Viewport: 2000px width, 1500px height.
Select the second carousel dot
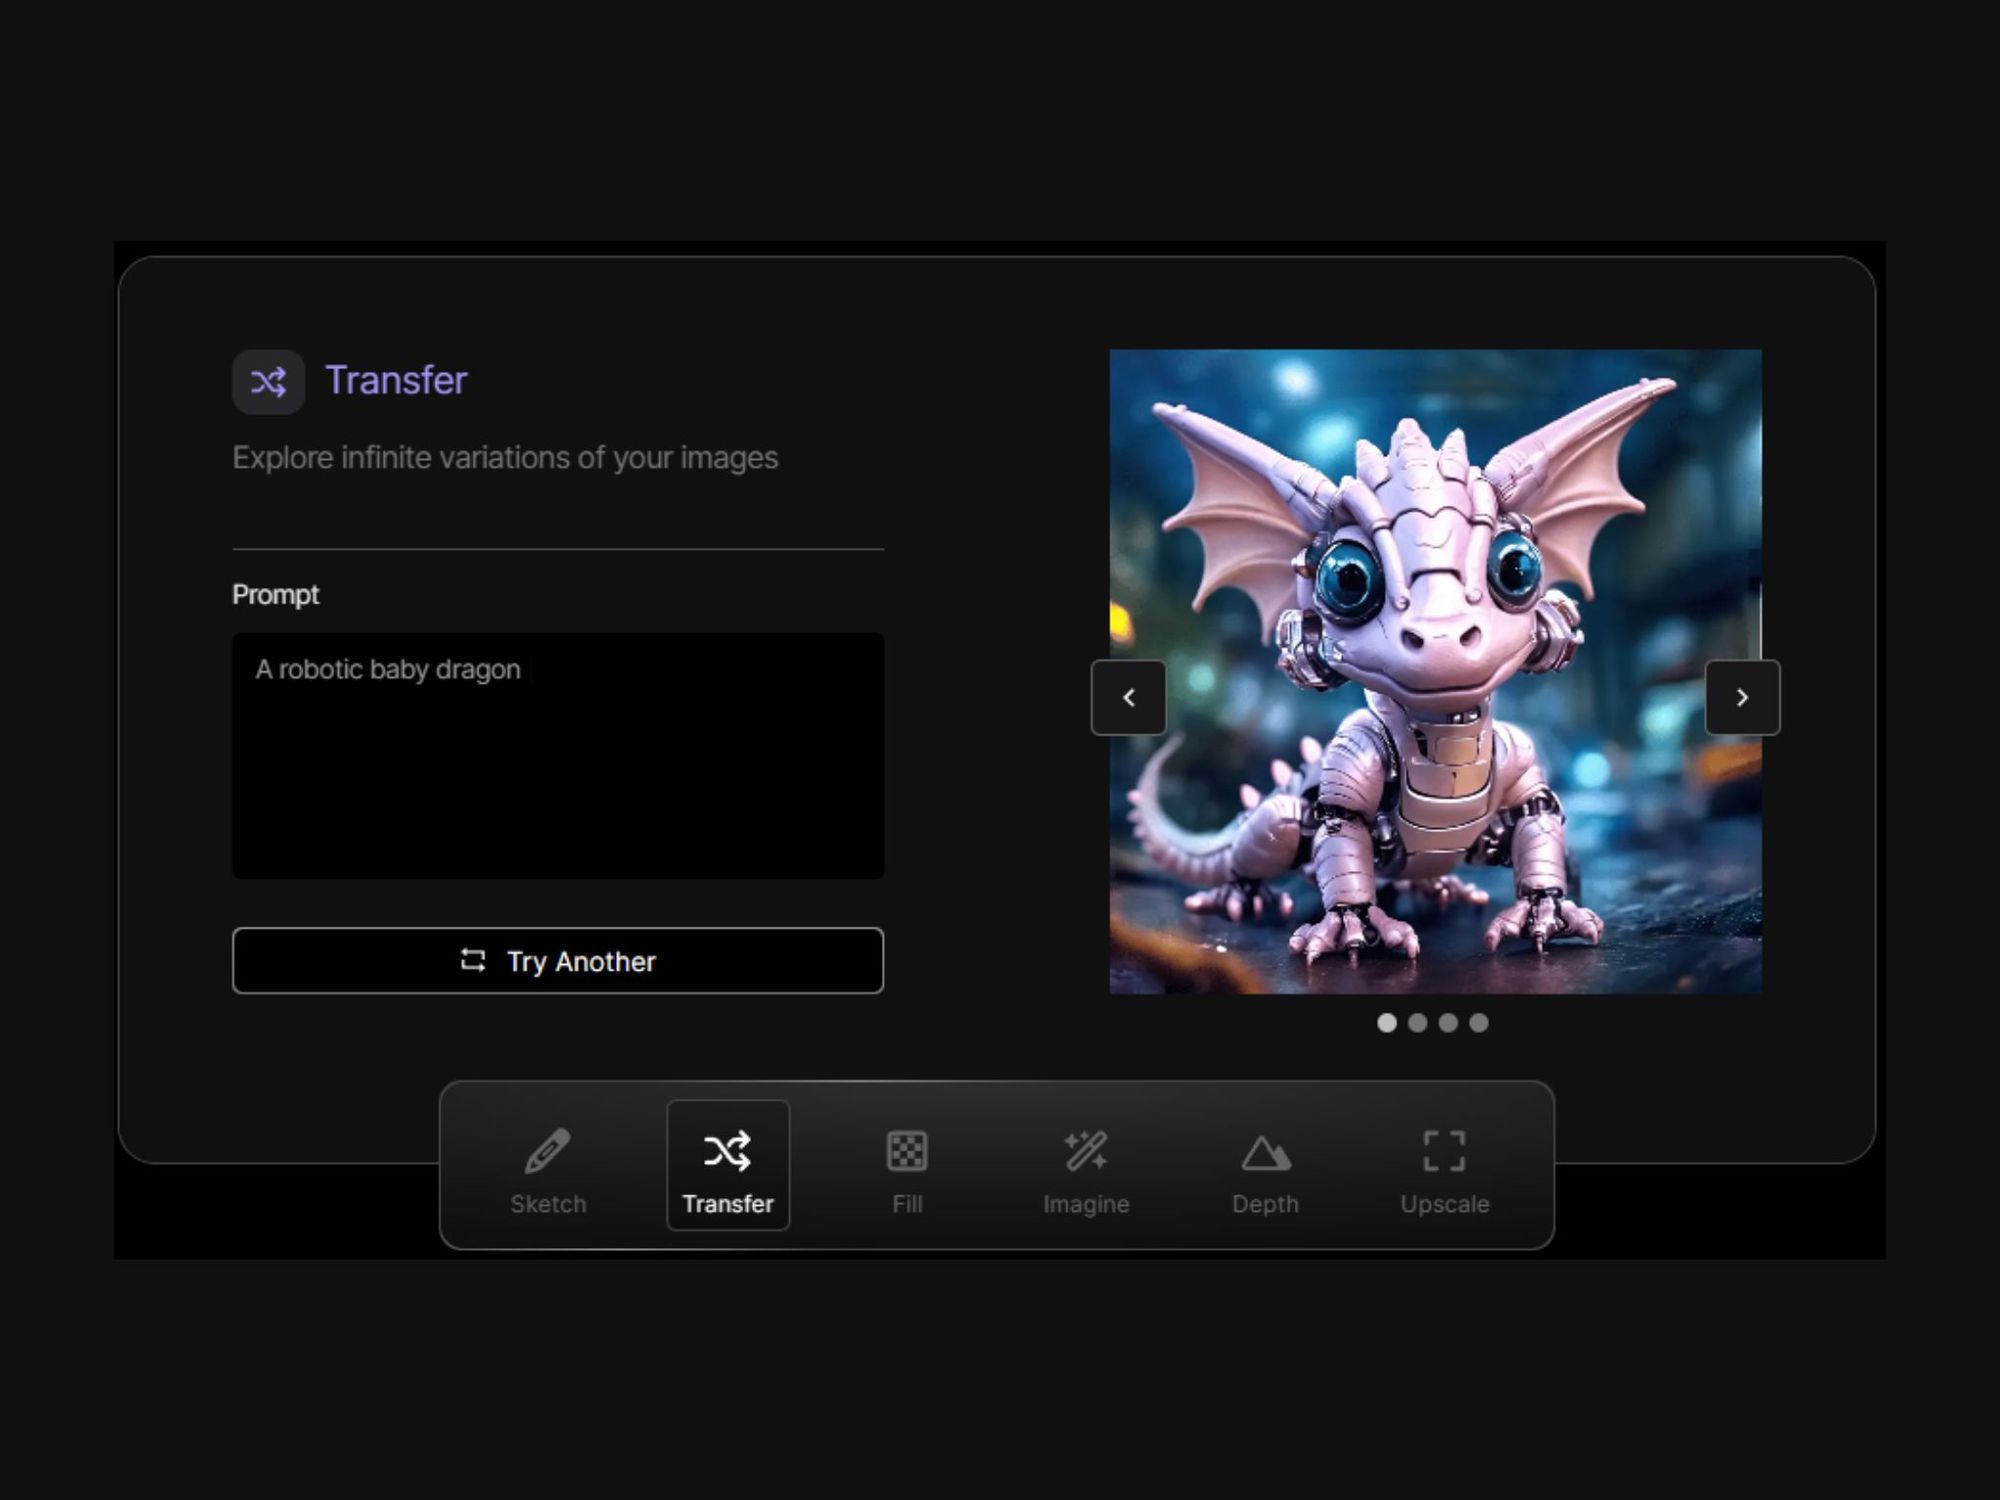tap(1417, 1022)
